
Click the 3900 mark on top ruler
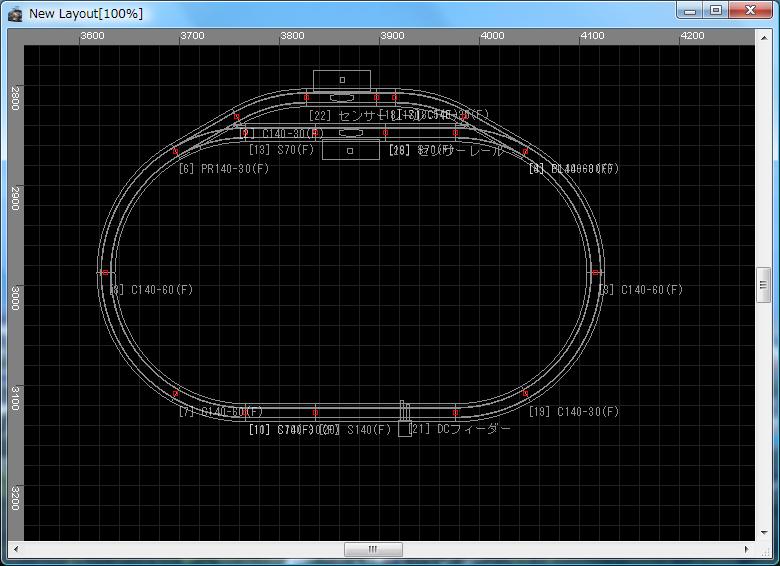coord(392,36)
